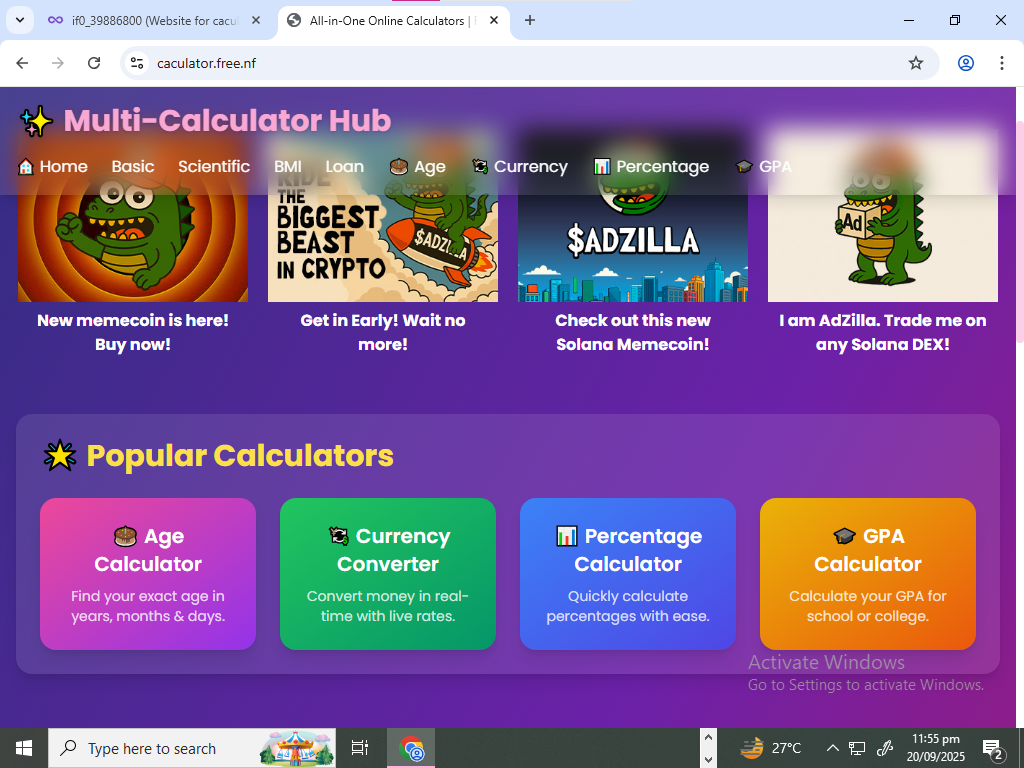Open the Percentage nav link

[x=651, y=167]
